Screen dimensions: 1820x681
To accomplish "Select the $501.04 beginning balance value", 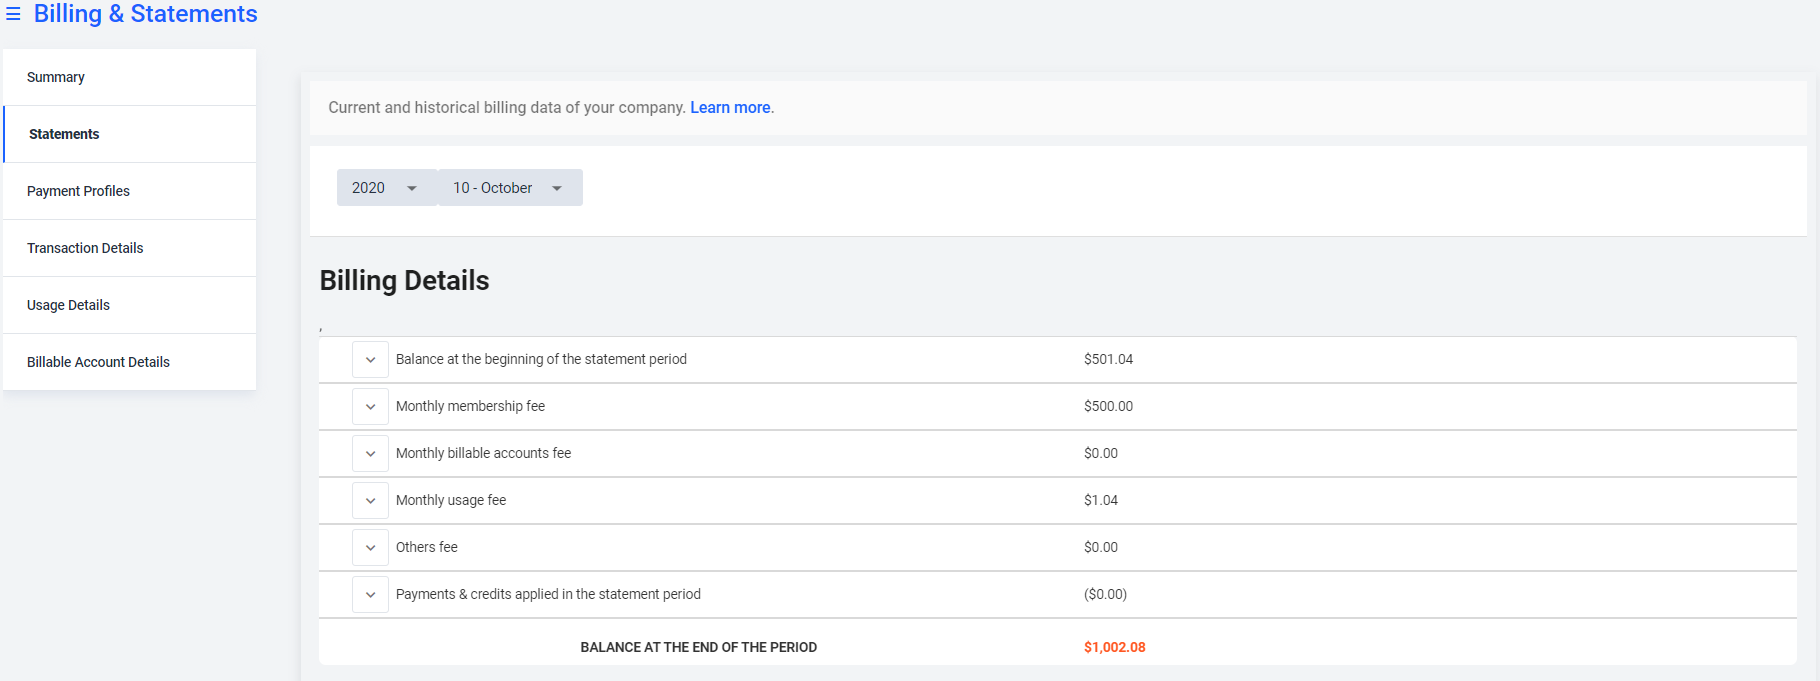I will coord(1108,359).
